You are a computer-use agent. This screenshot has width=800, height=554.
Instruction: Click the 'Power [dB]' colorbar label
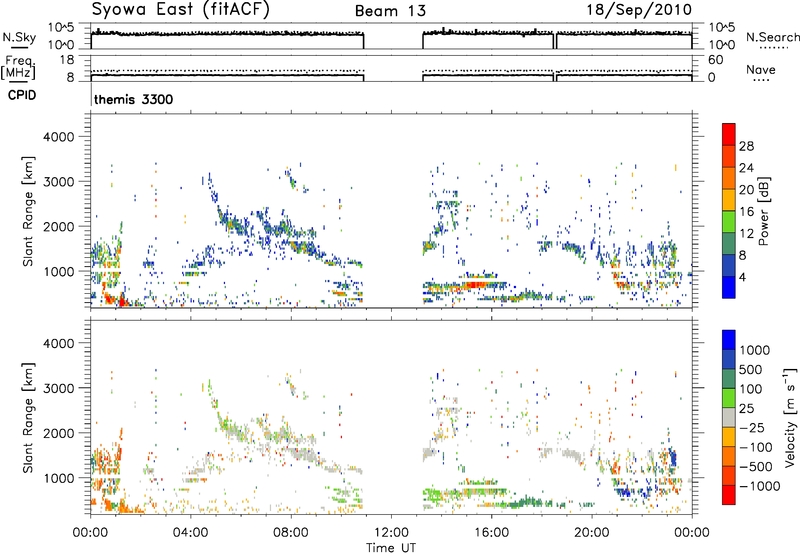(764, 211)
